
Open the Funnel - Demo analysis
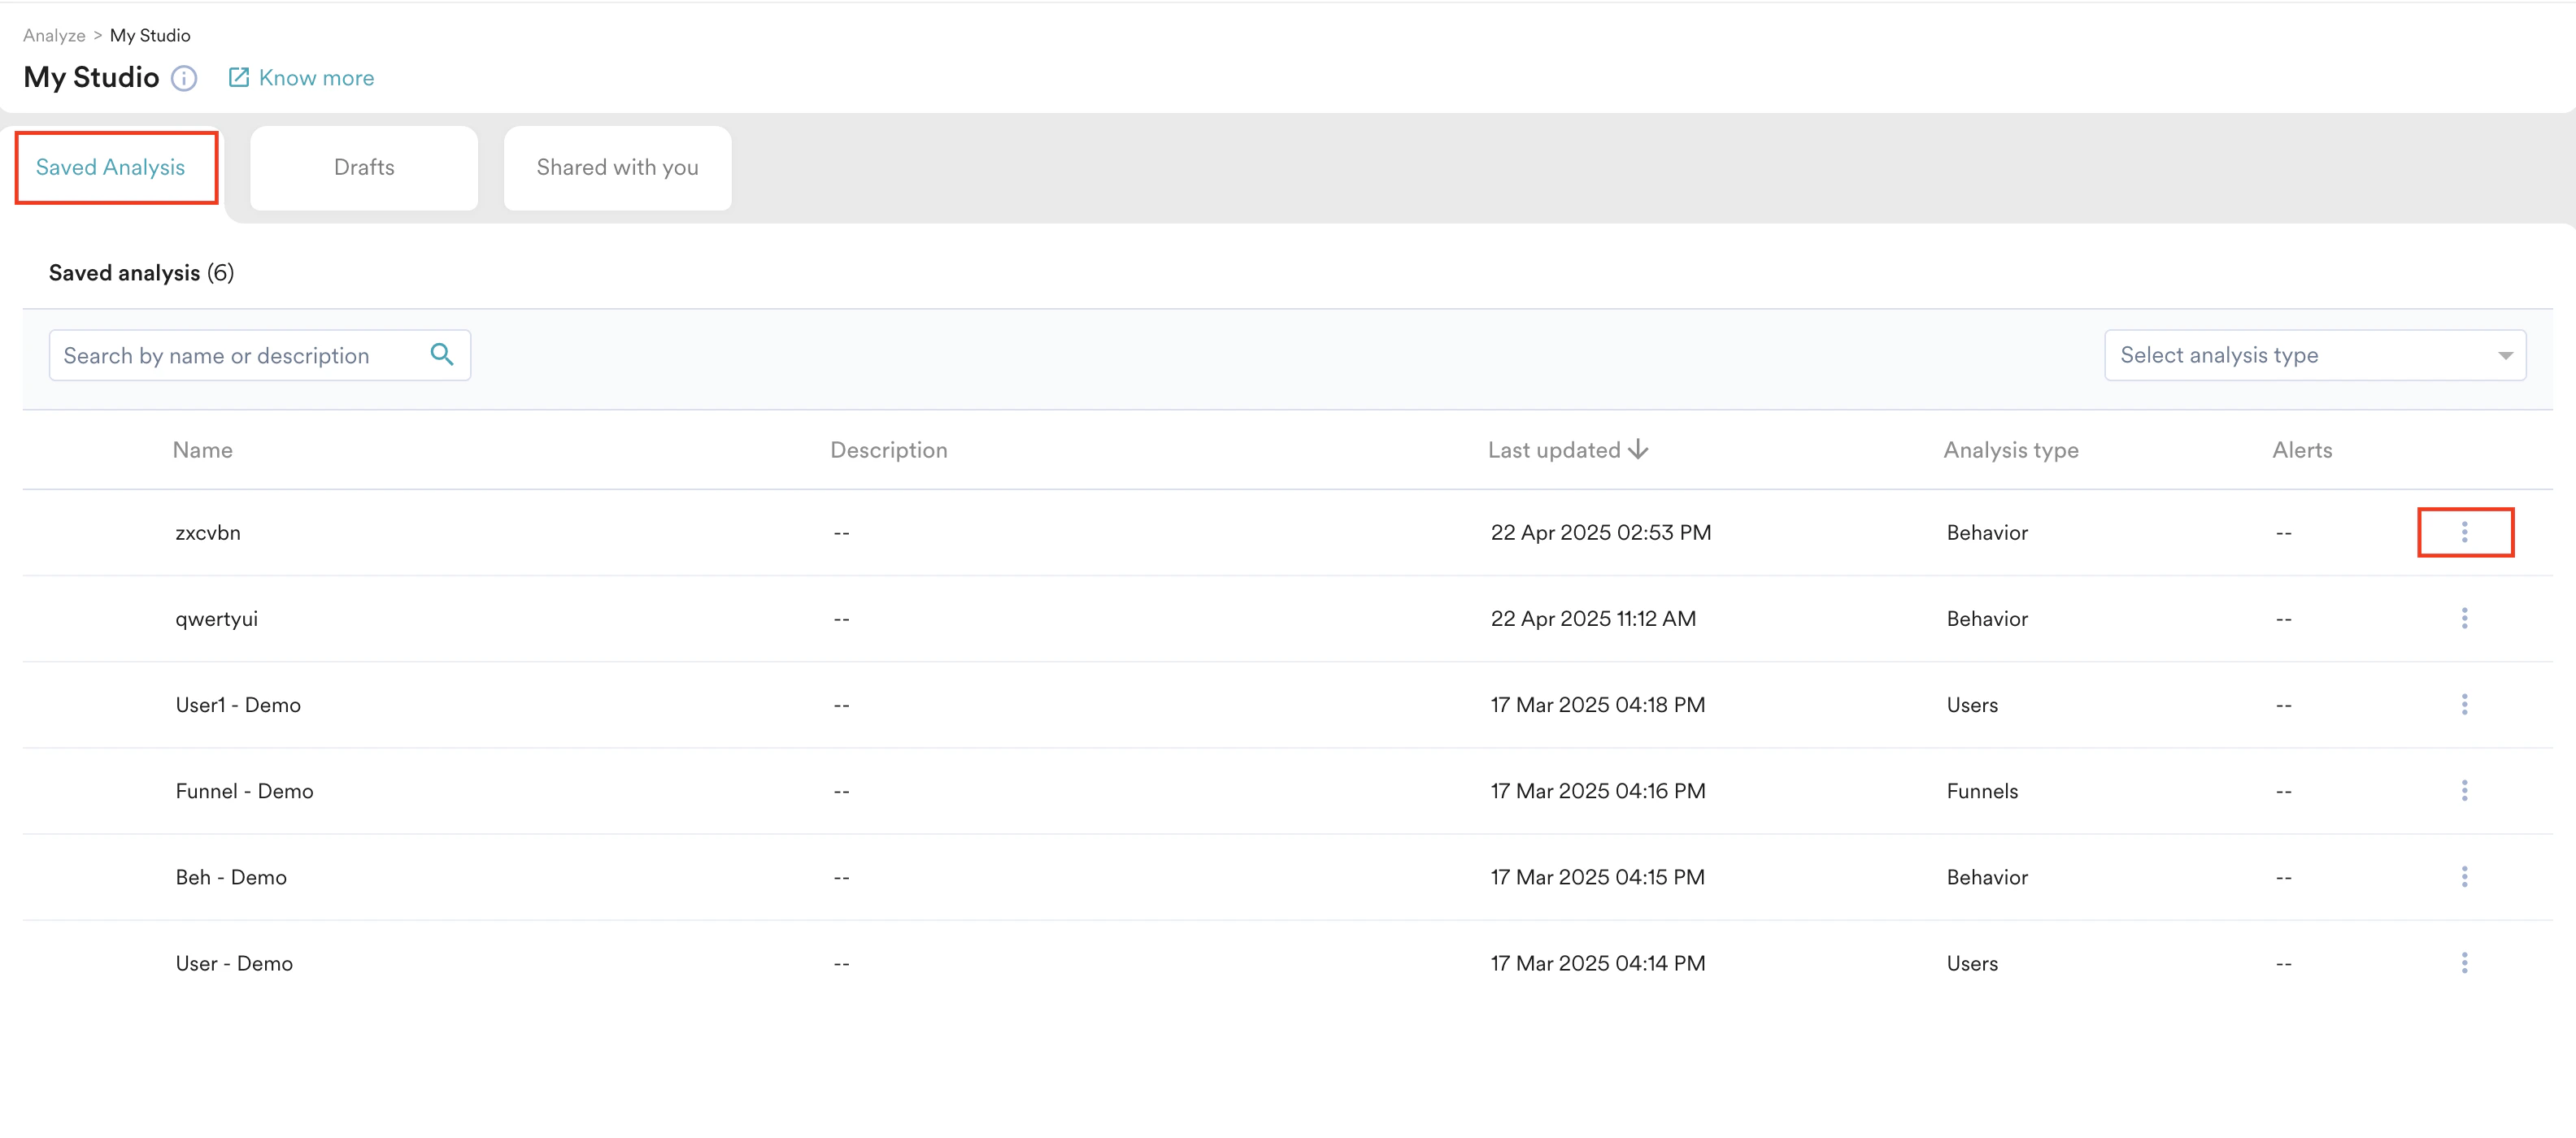[244, 790]
